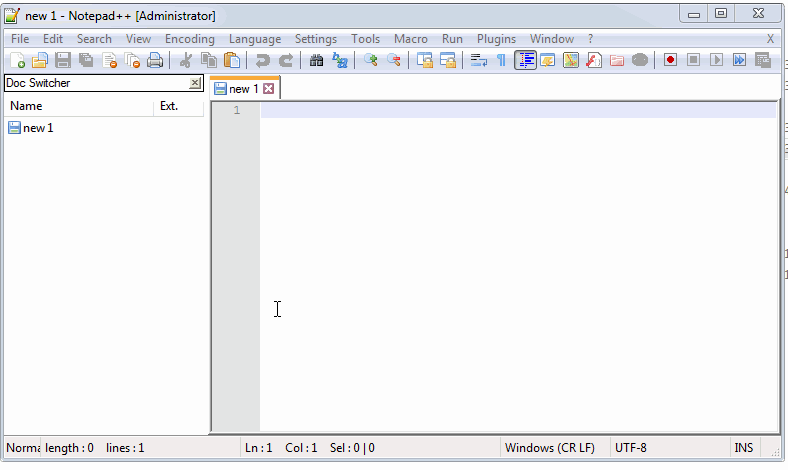Click the Paste clipboard icon
The height and width of the screenshot is (470, 788).
coord(232,60)
